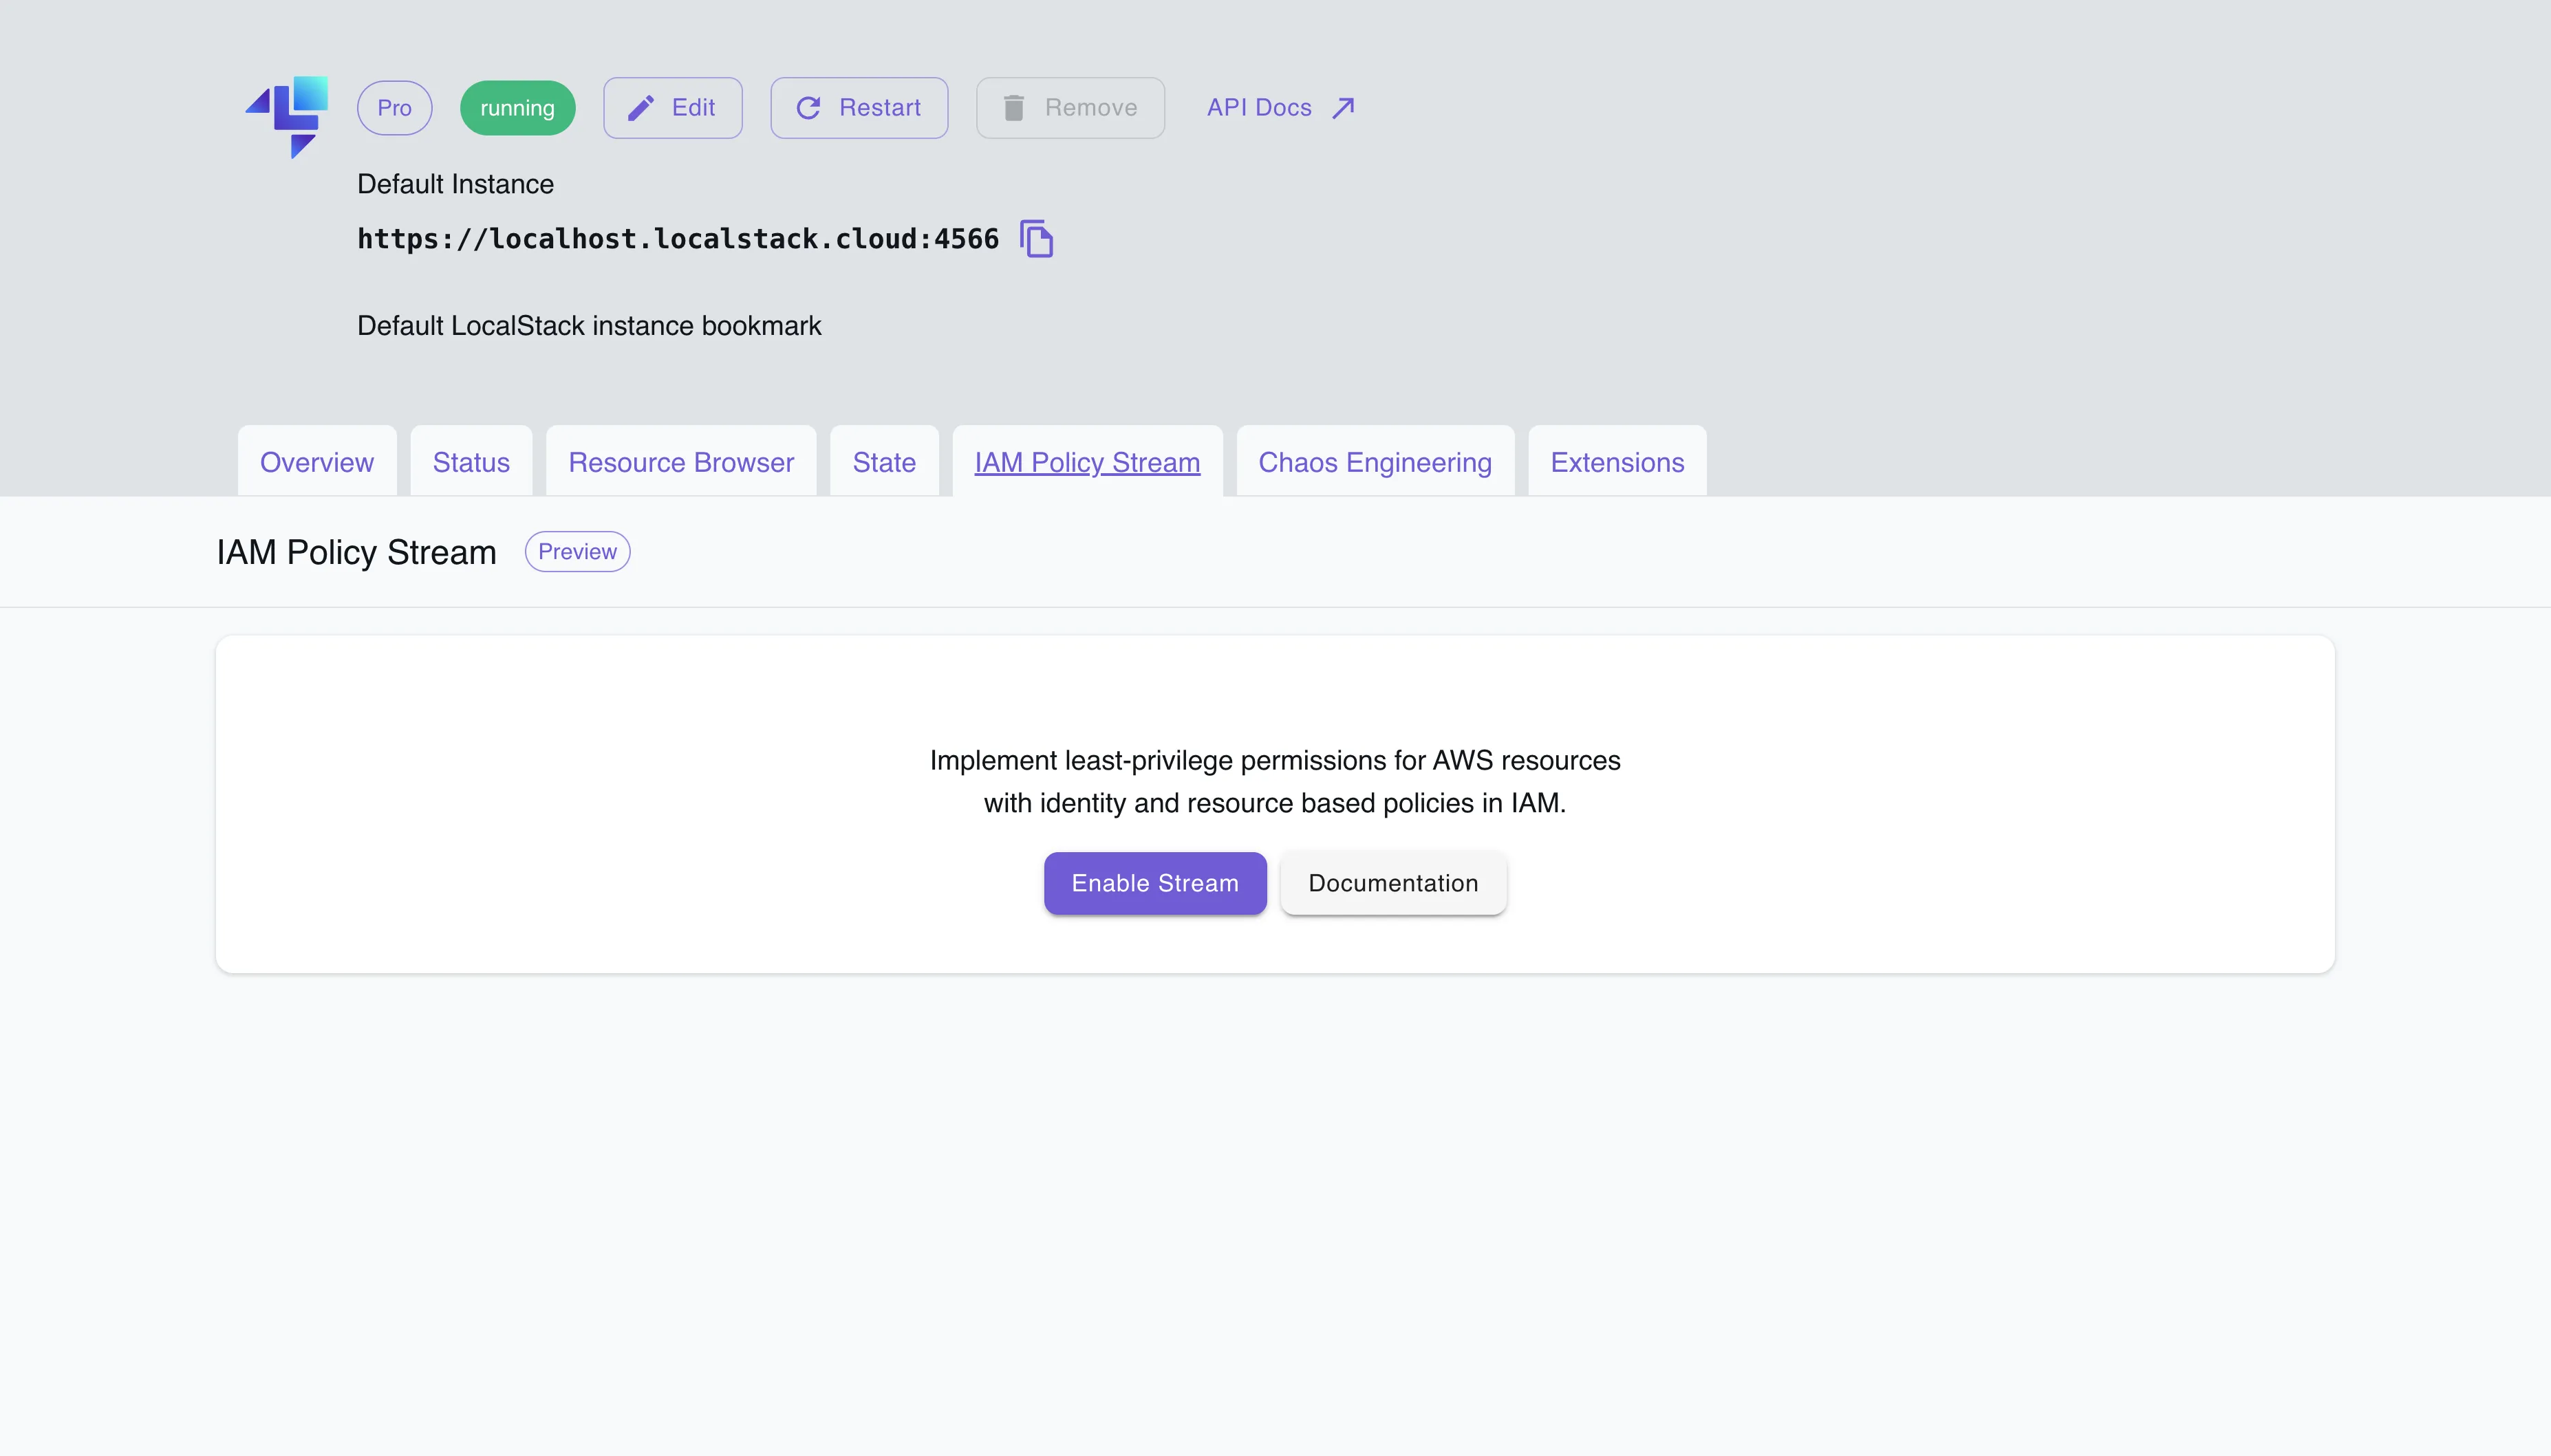Viewport: 2551px width, 1456px height.
Task: Click the instance URL text
Action: pyautogui.click(x=677, y=239)
